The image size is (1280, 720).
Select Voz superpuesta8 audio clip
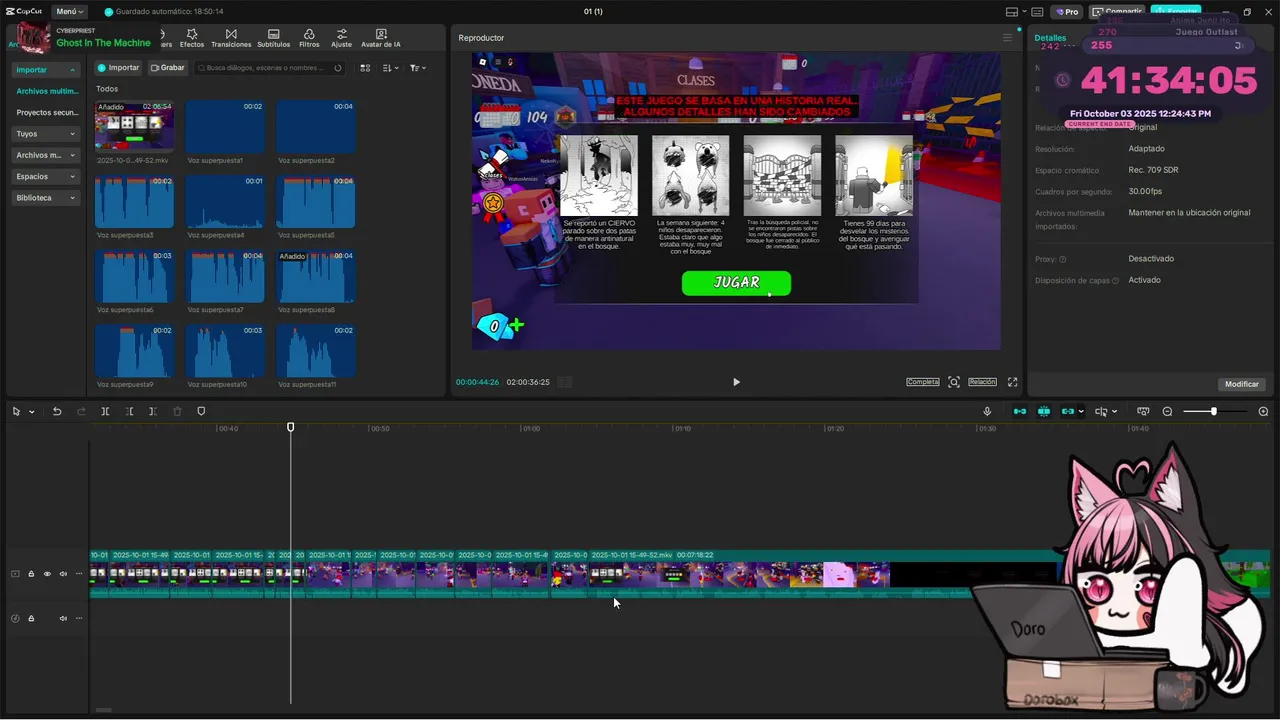pyautogui.click(x=316, y=276)
